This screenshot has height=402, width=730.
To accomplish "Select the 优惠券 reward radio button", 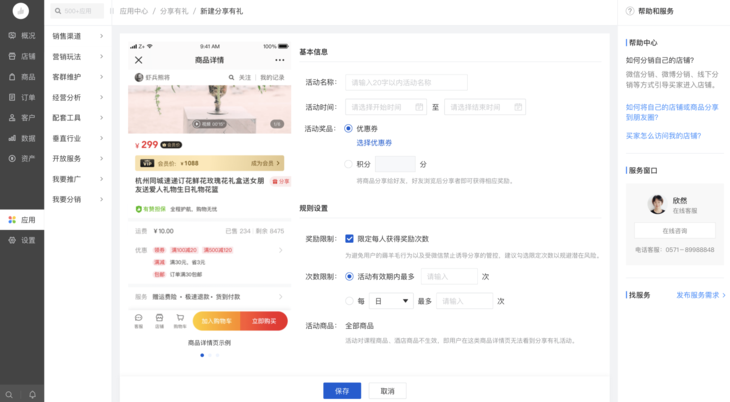I will (348, 129).
